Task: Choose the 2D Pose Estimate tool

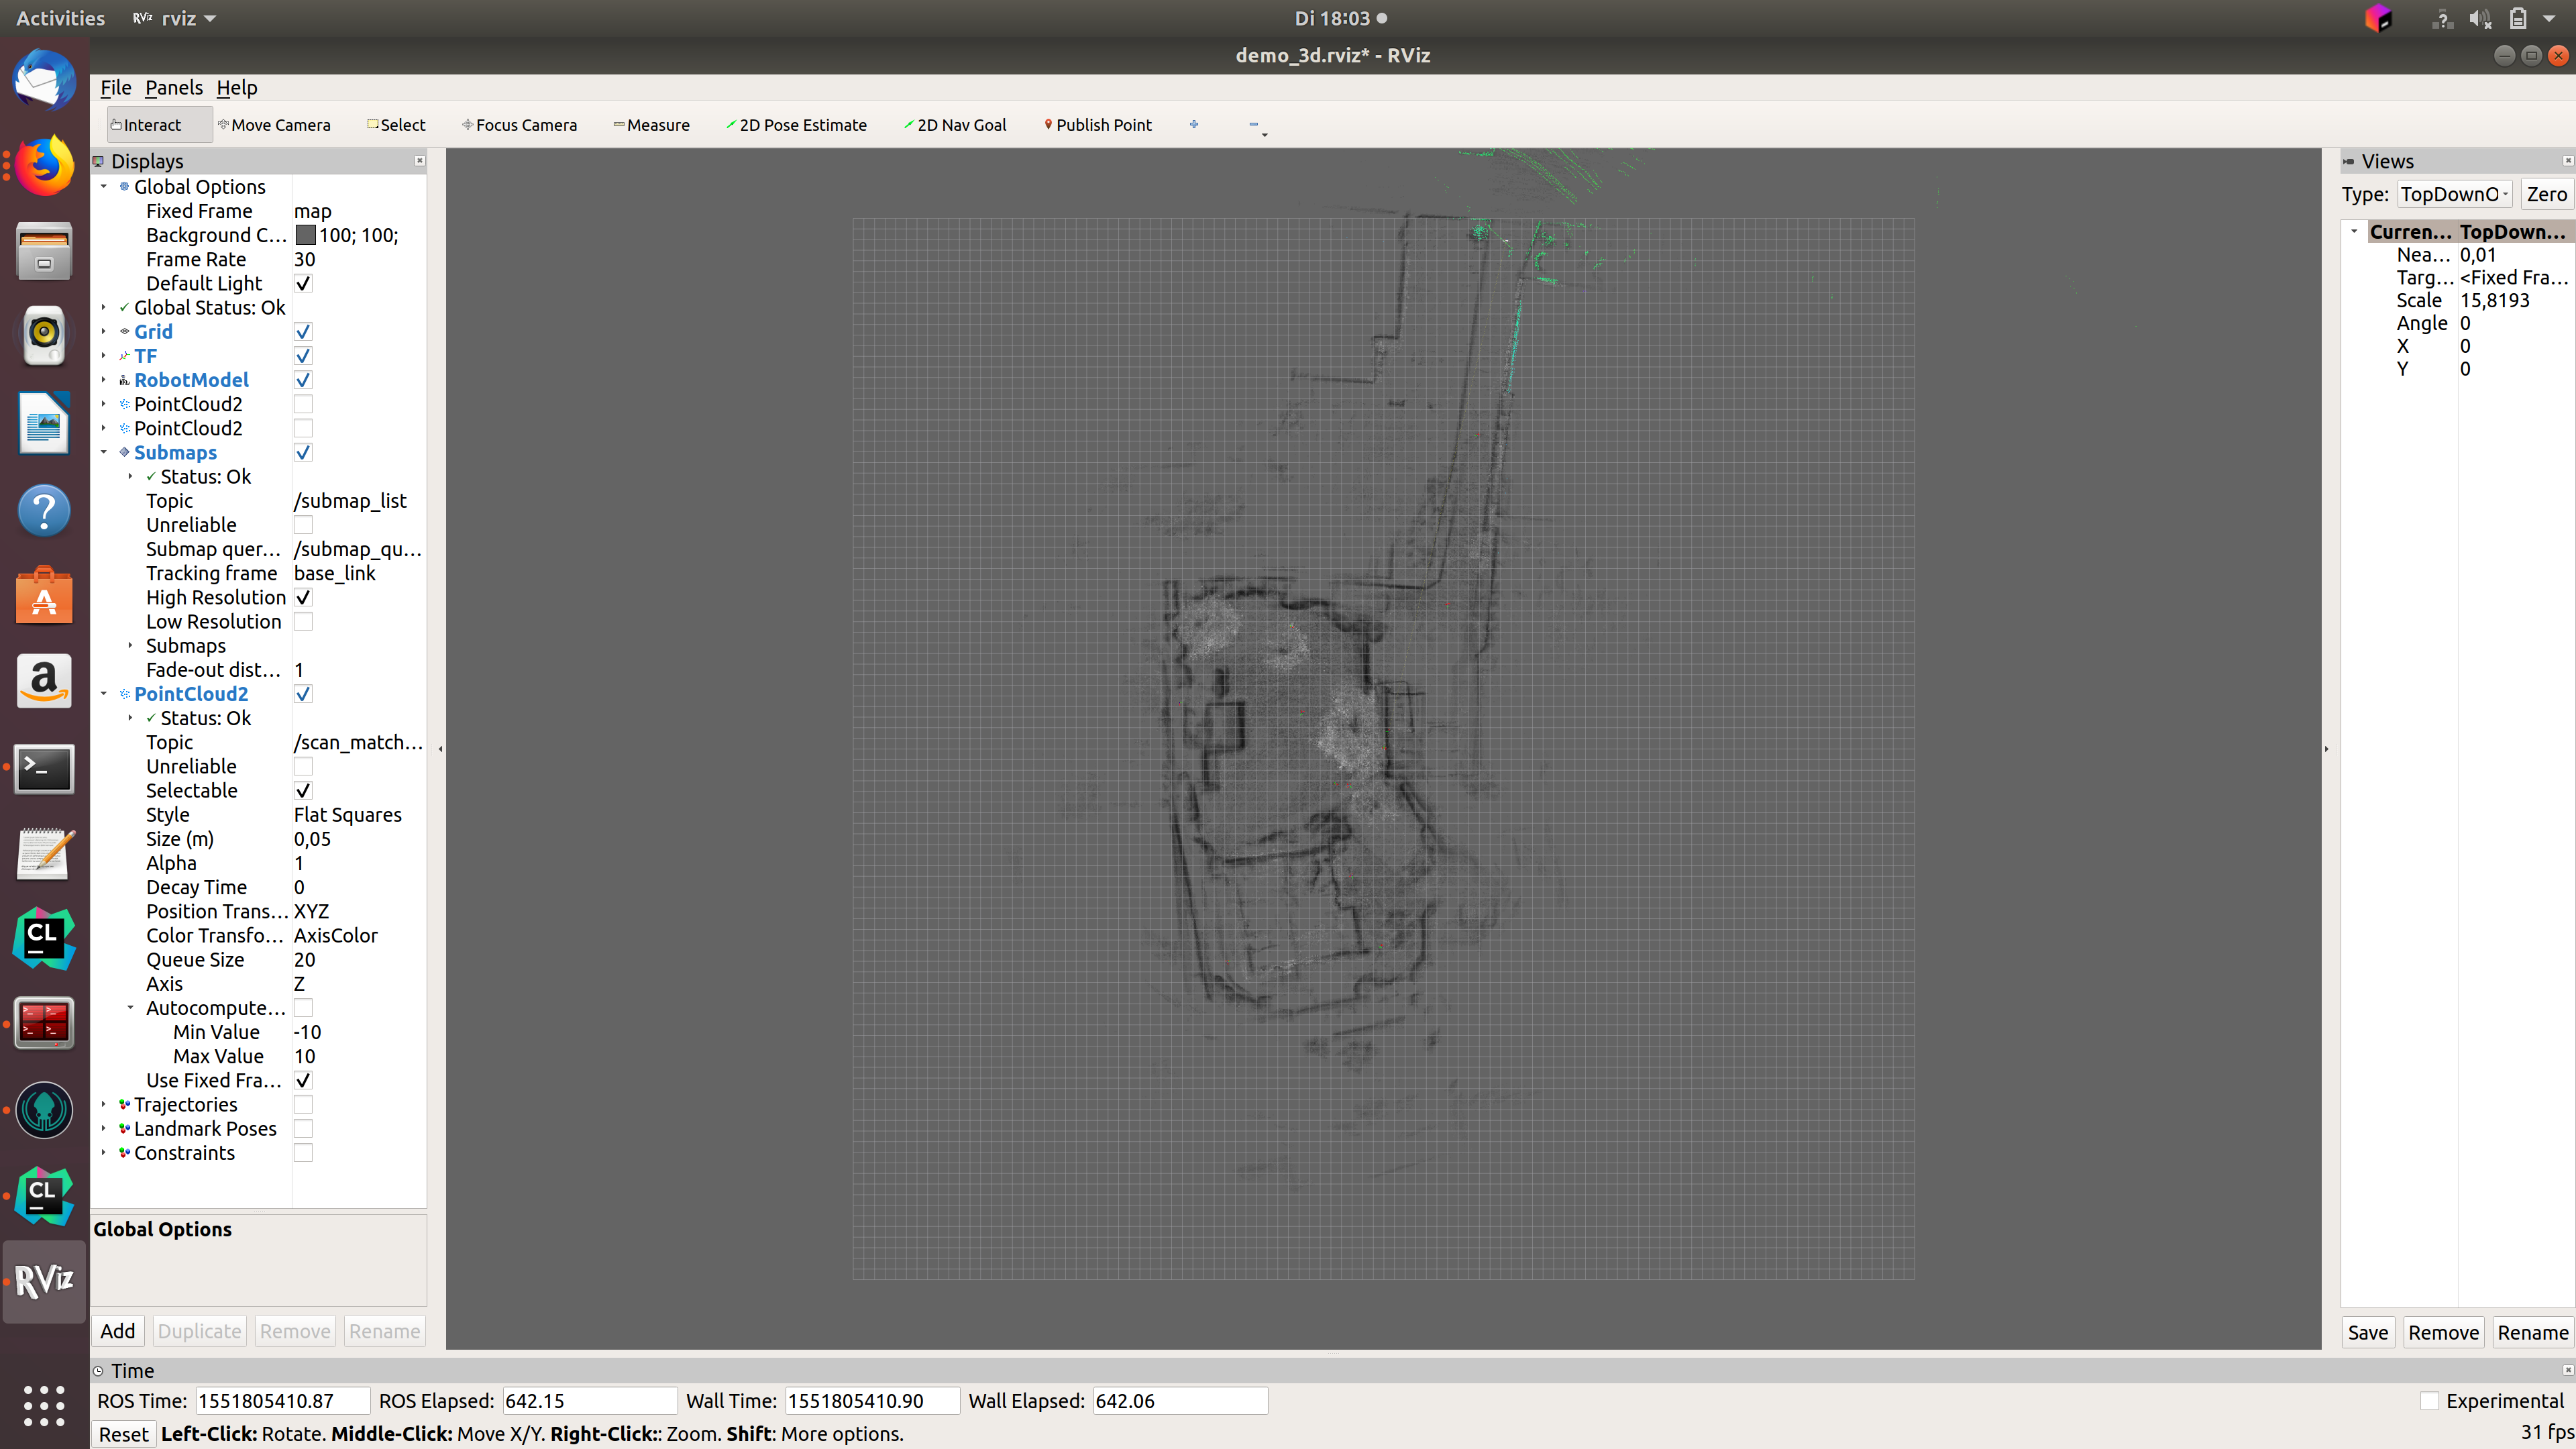Action: point(796,125)
